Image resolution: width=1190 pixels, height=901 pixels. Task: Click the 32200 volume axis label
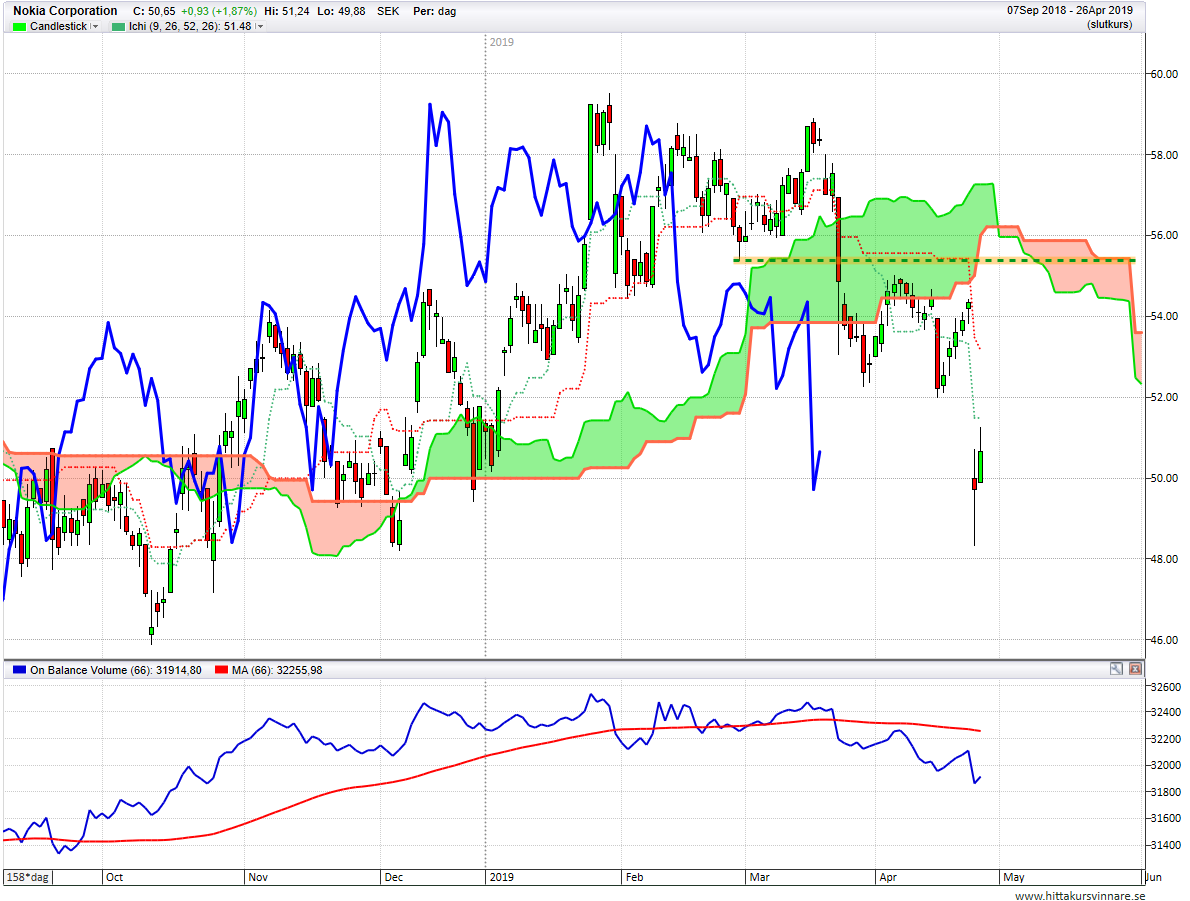pyautogui.click(x=1166, y=739)
